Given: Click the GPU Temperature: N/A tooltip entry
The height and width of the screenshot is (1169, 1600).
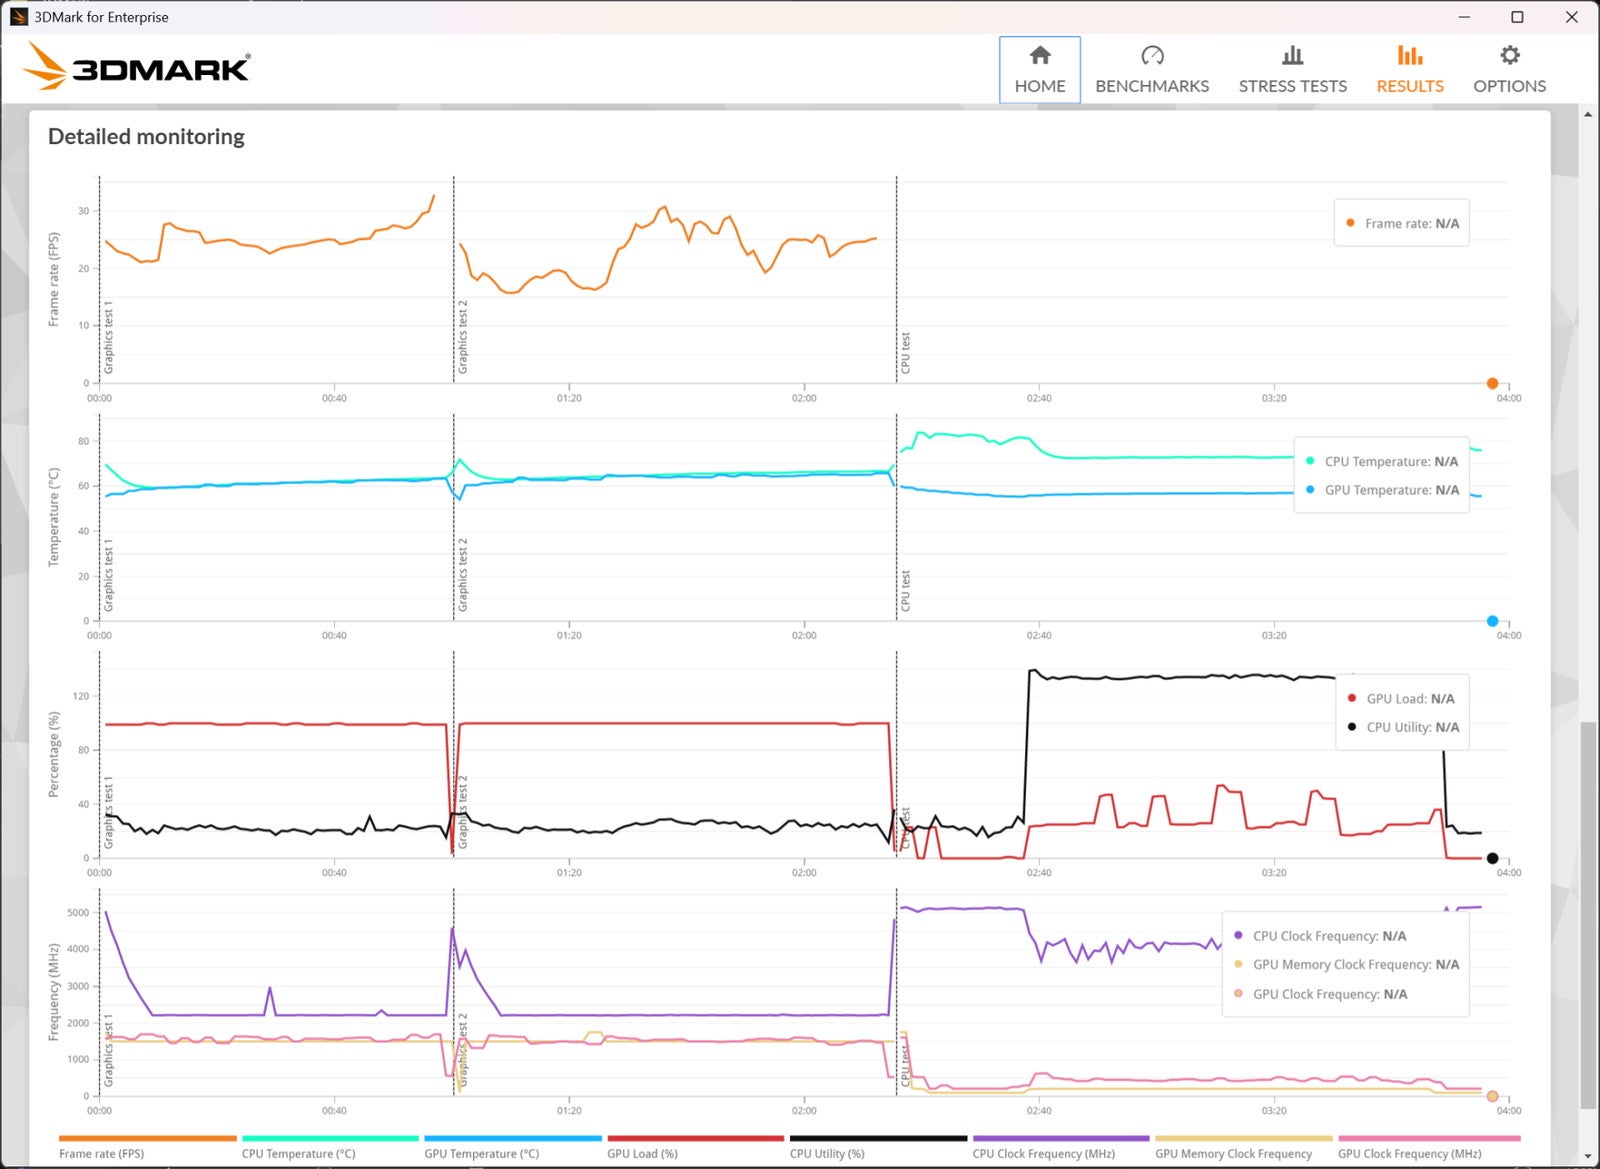Looking at the screenshot, I should [x=1382, y=490].
